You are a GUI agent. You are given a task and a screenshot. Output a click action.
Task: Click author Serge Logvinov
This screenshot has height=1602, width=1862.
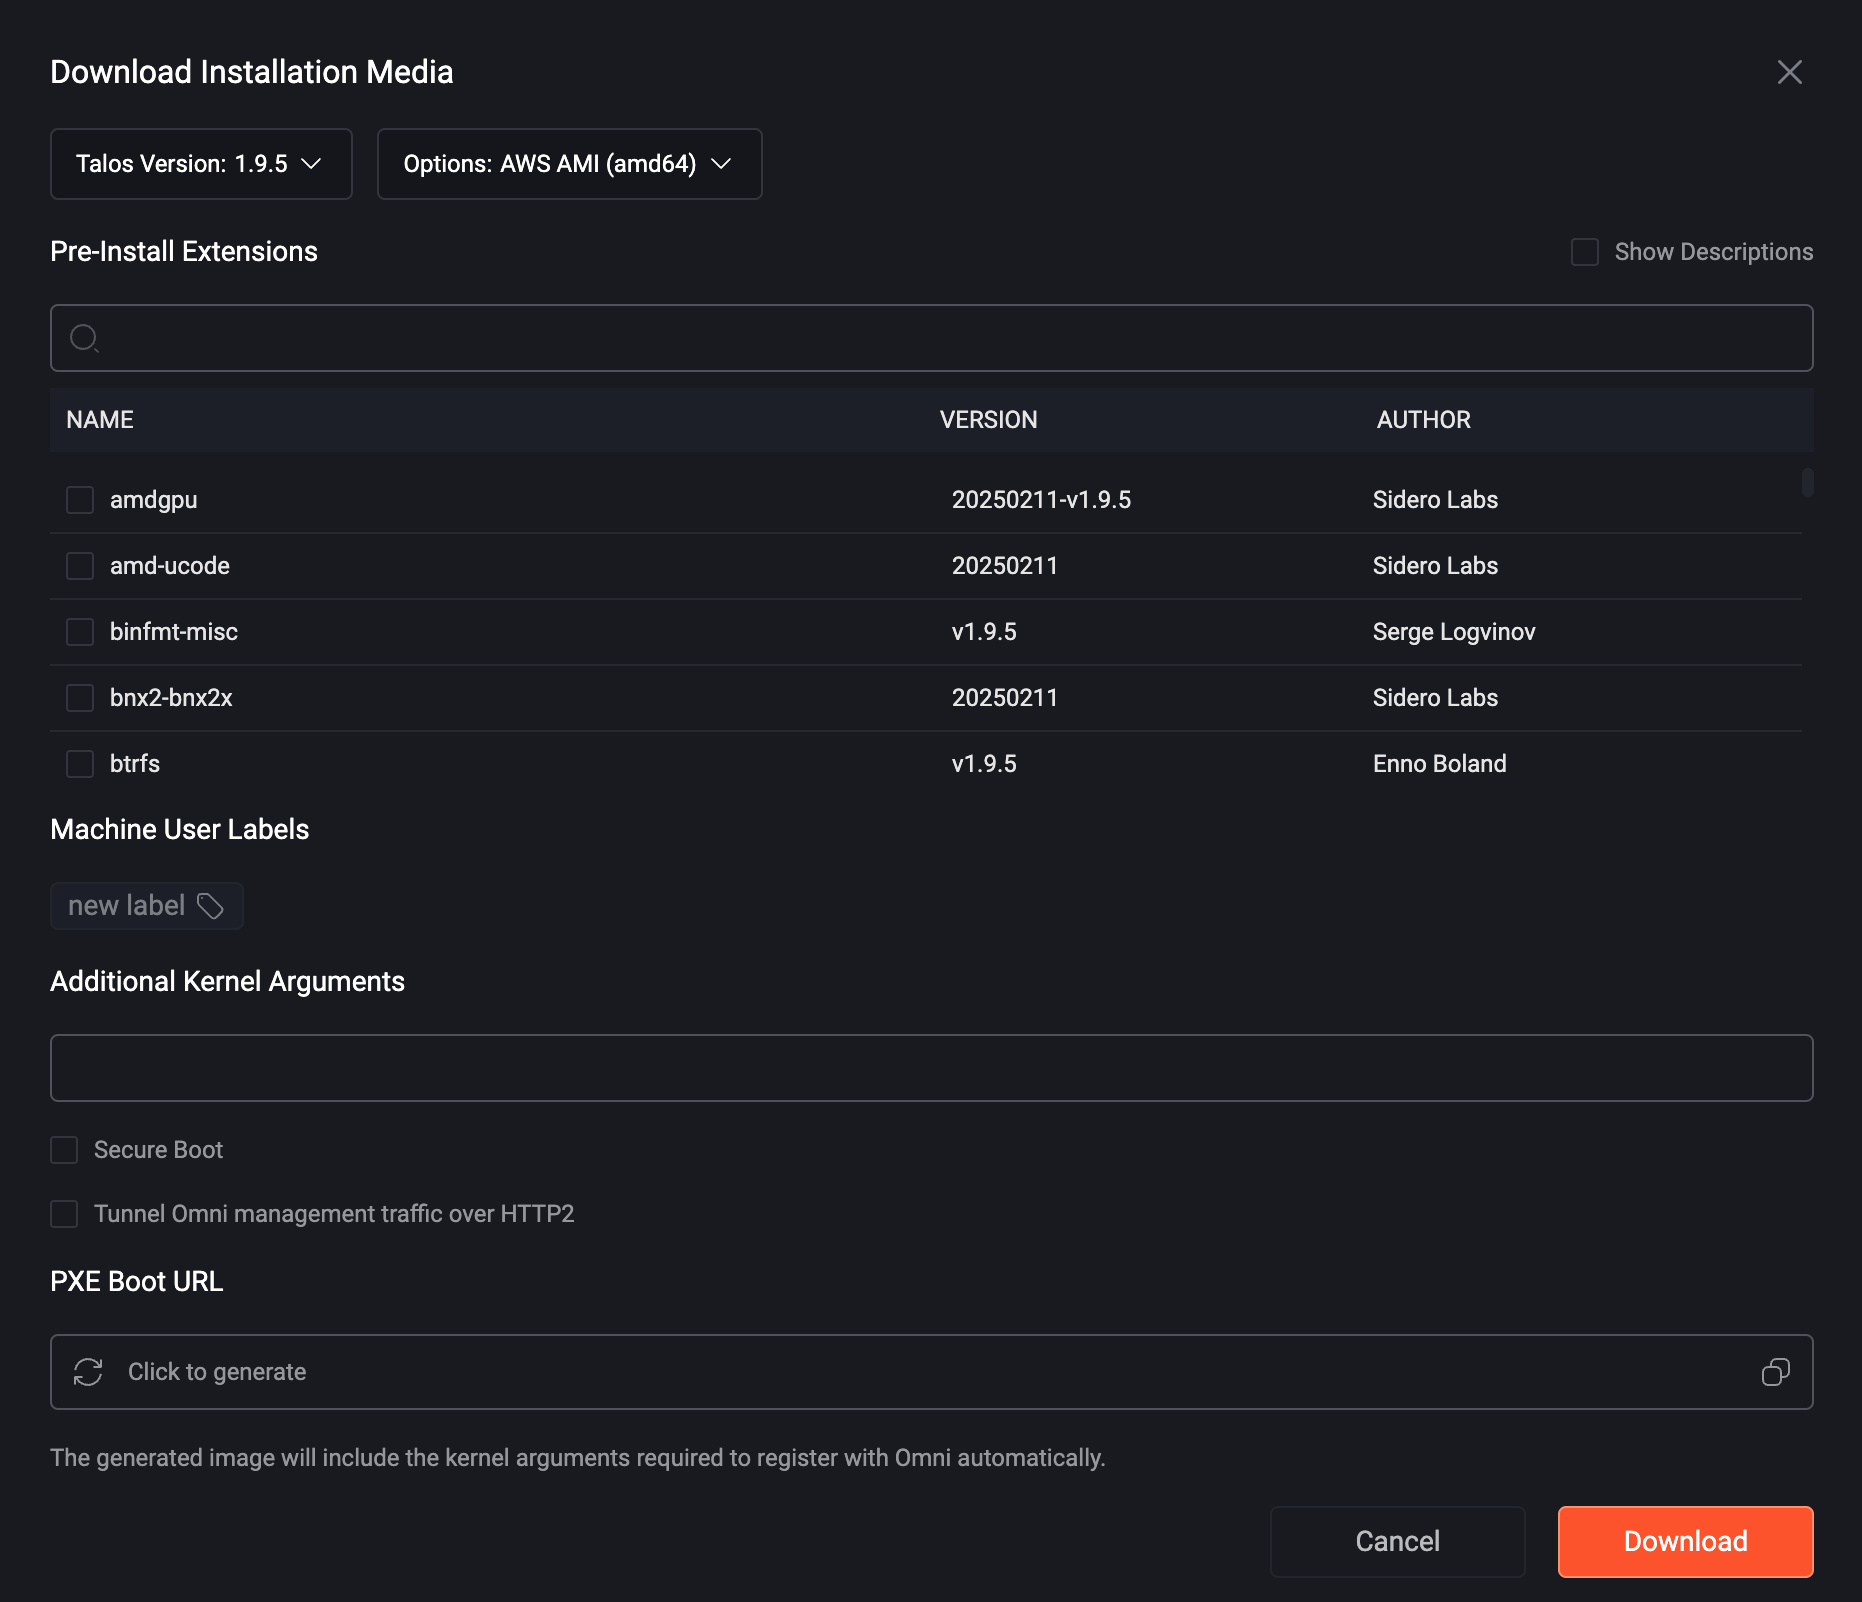tap(1454, 632)
